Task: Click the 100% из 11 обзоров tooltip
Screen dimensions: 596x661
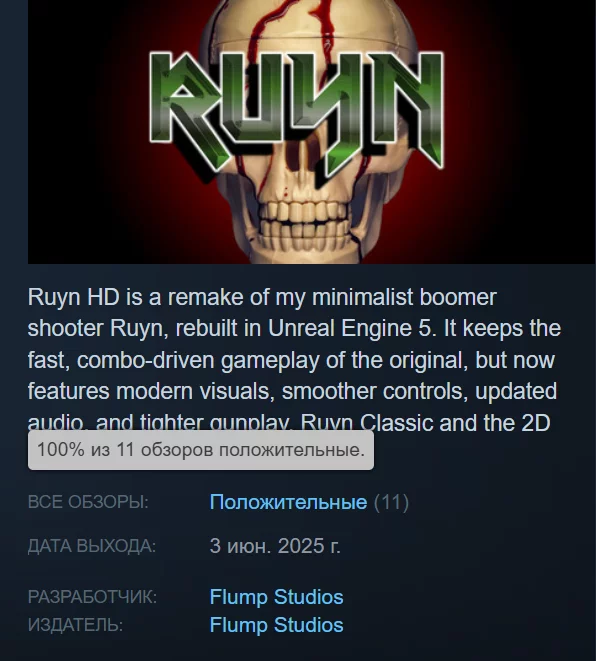Action: pos(201,450)
